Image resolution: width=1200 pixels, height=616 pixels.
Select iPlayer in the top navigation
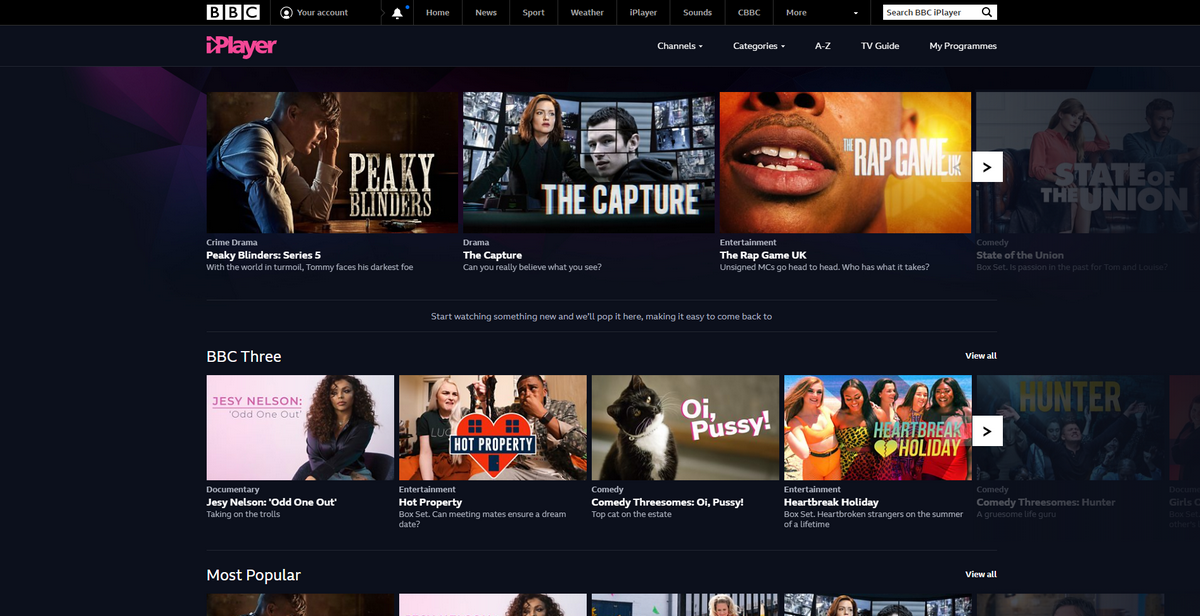click(643, 13)
